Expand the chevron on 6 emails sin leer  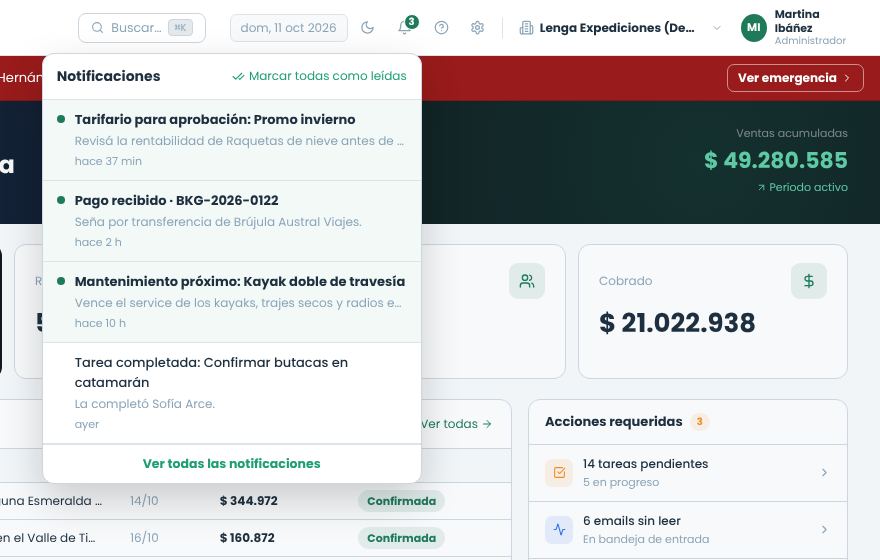824,530
